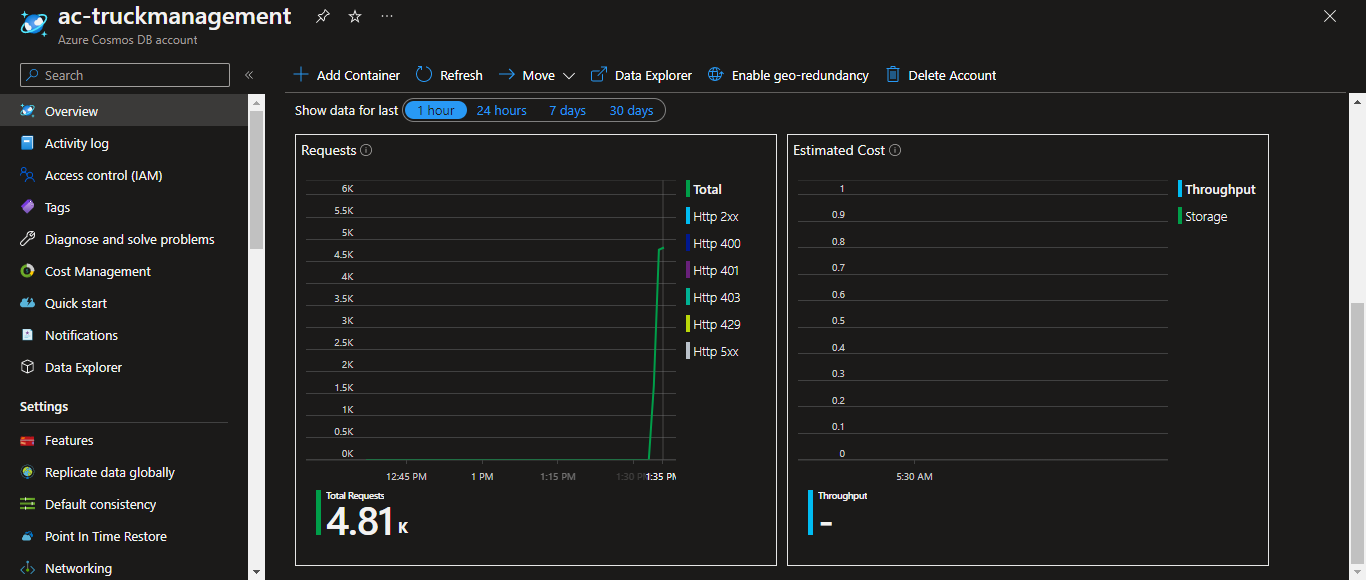Screen dimensions: 1366x580
Task: Toggle the Http 2xx legend series
Action: (712, 216)
